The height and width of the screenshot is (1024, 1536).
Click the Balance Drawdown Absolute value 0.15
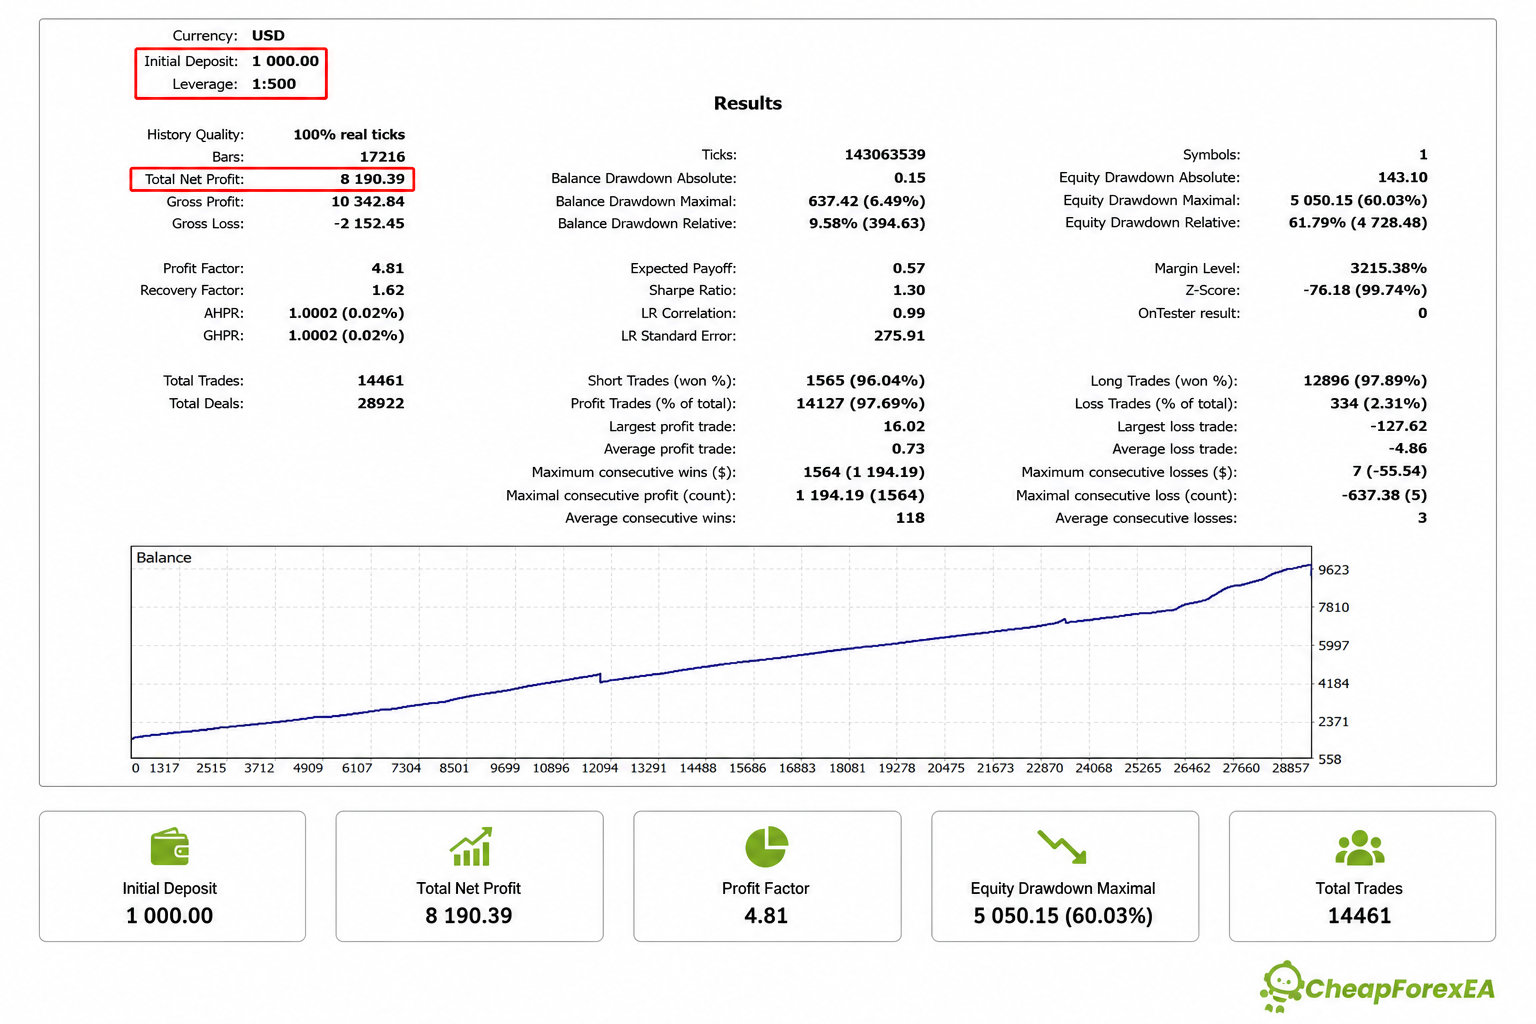tap(910, 178)
